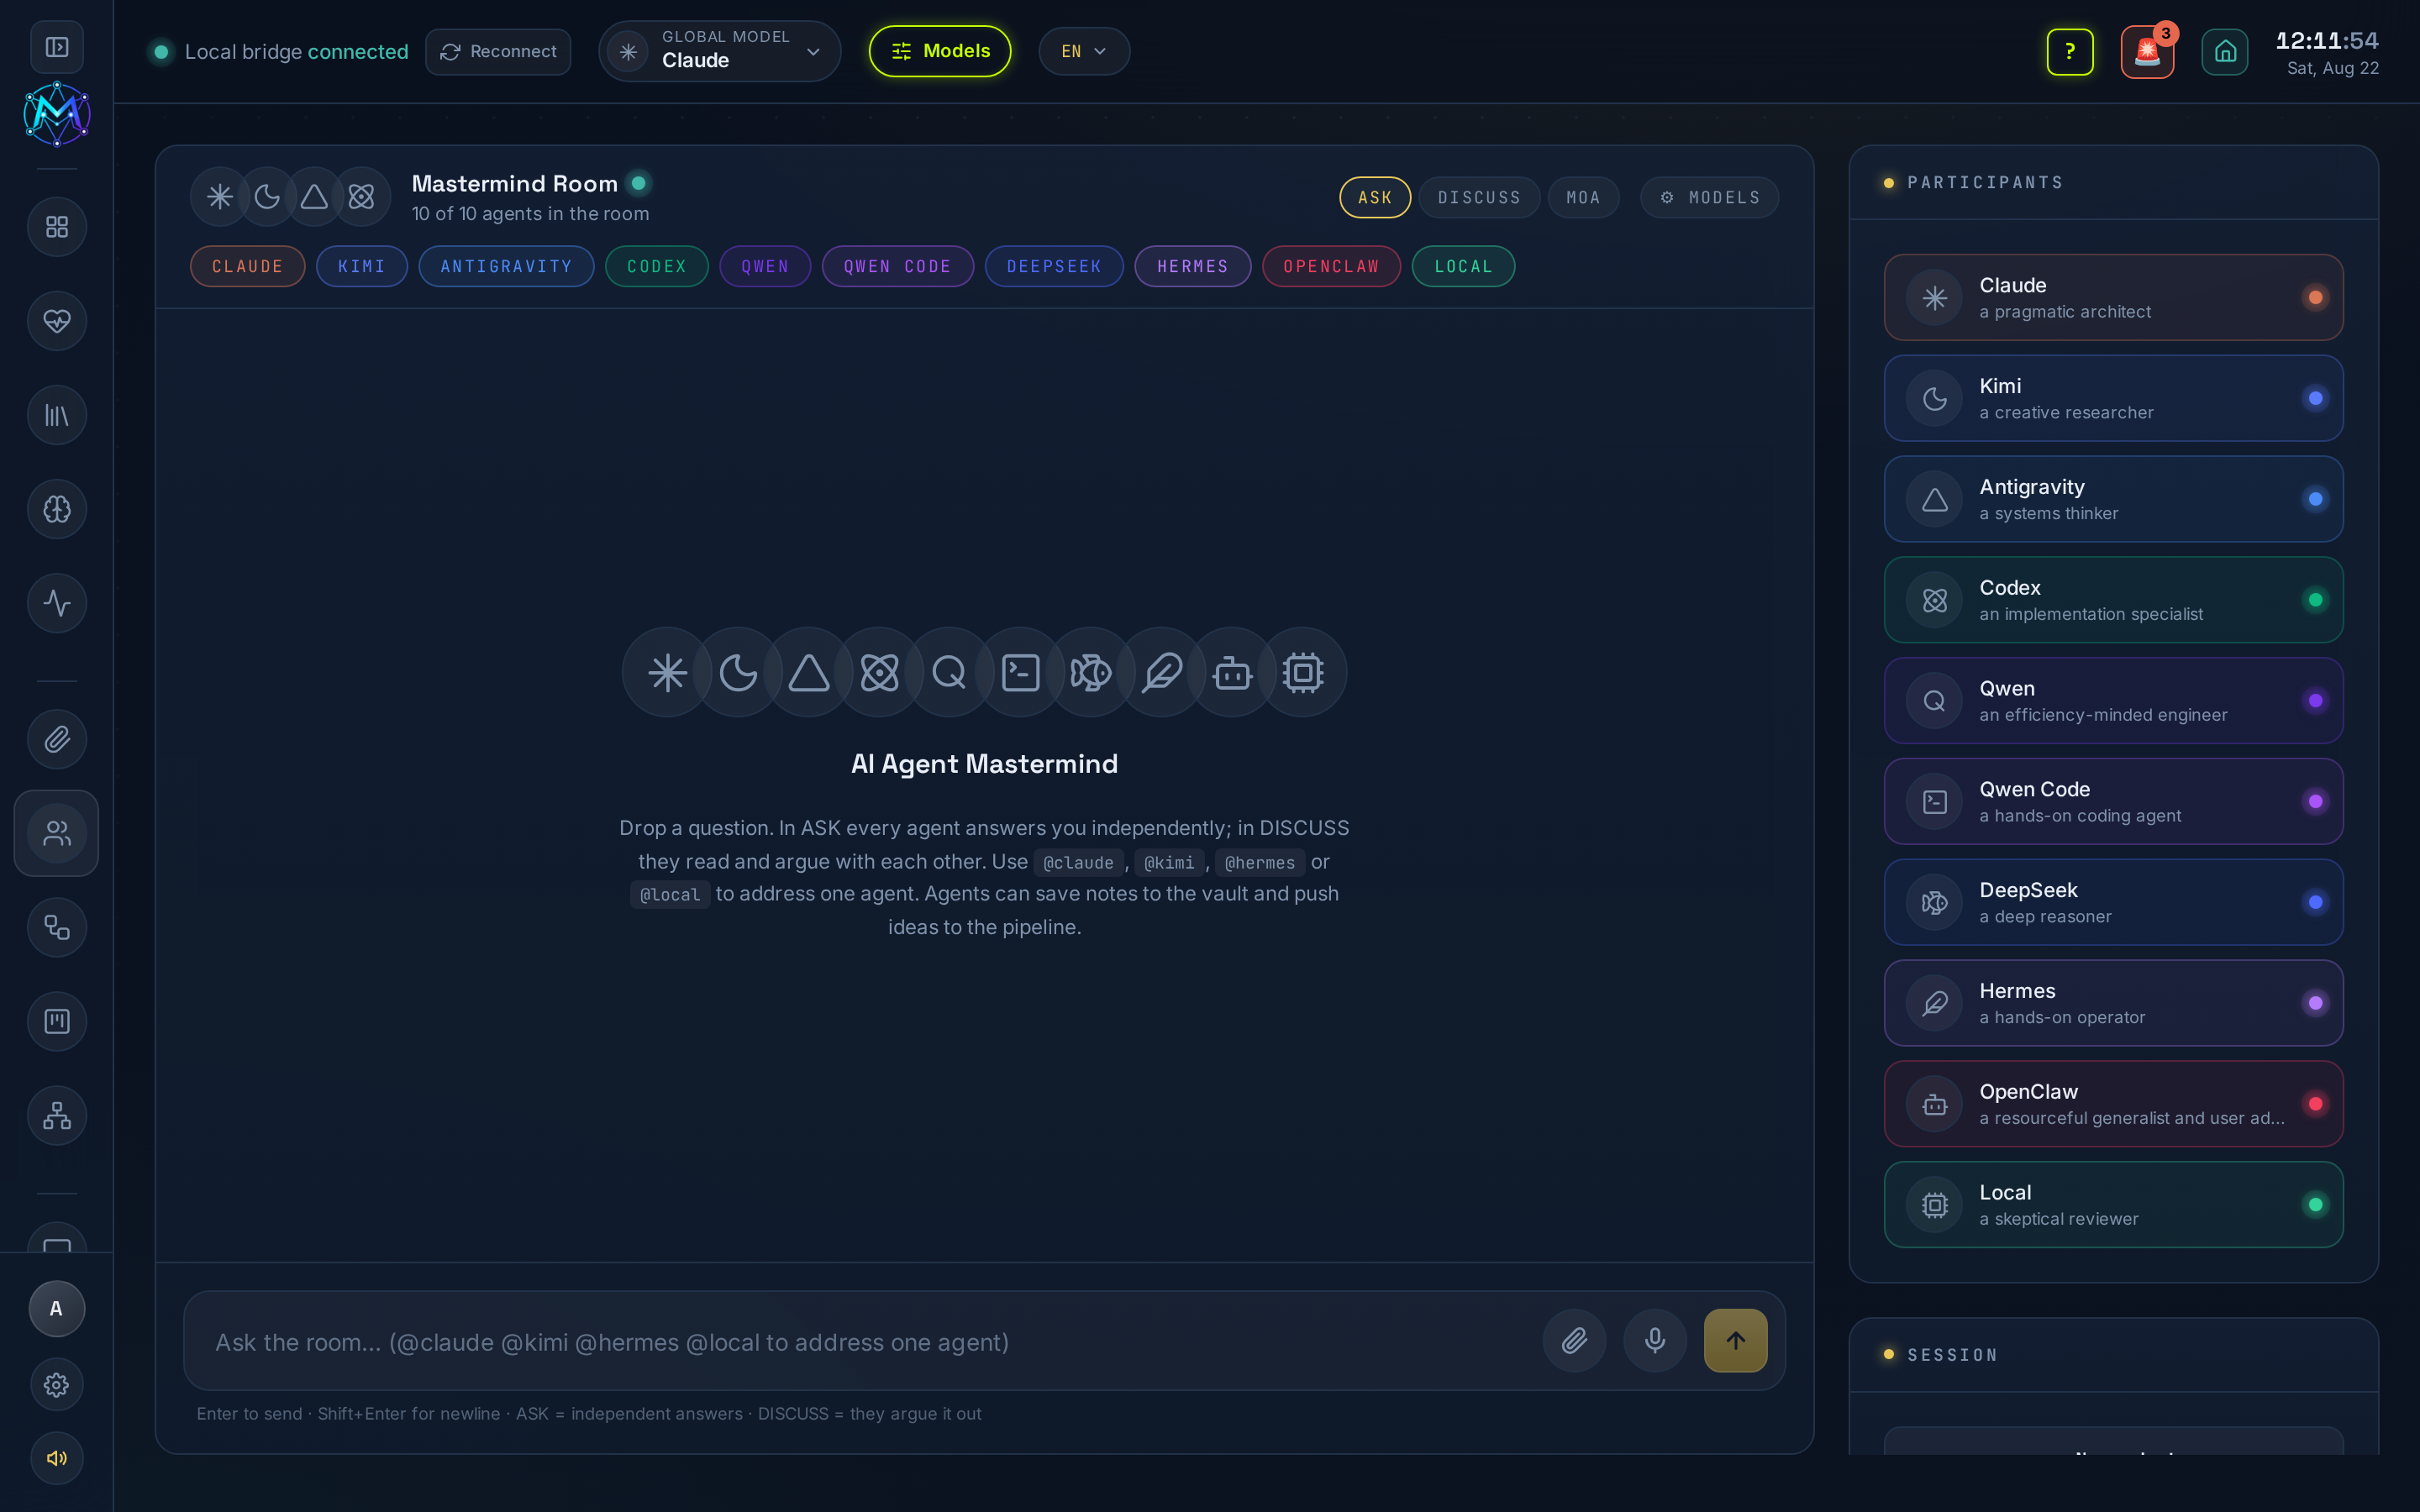Click the Mastermind M logo in the sidebar
This screenshot has height=1512, width=2420.
tap(57, 114)
